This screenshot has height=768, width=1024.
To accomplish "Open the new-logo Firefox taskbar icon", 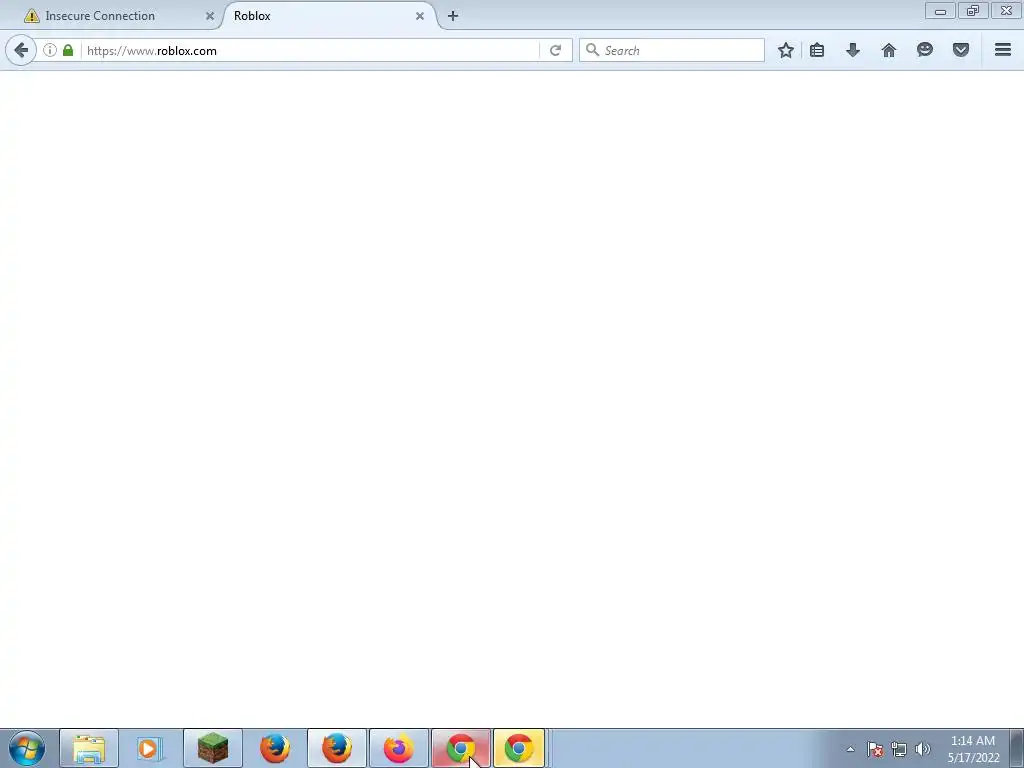I will 398,748.
